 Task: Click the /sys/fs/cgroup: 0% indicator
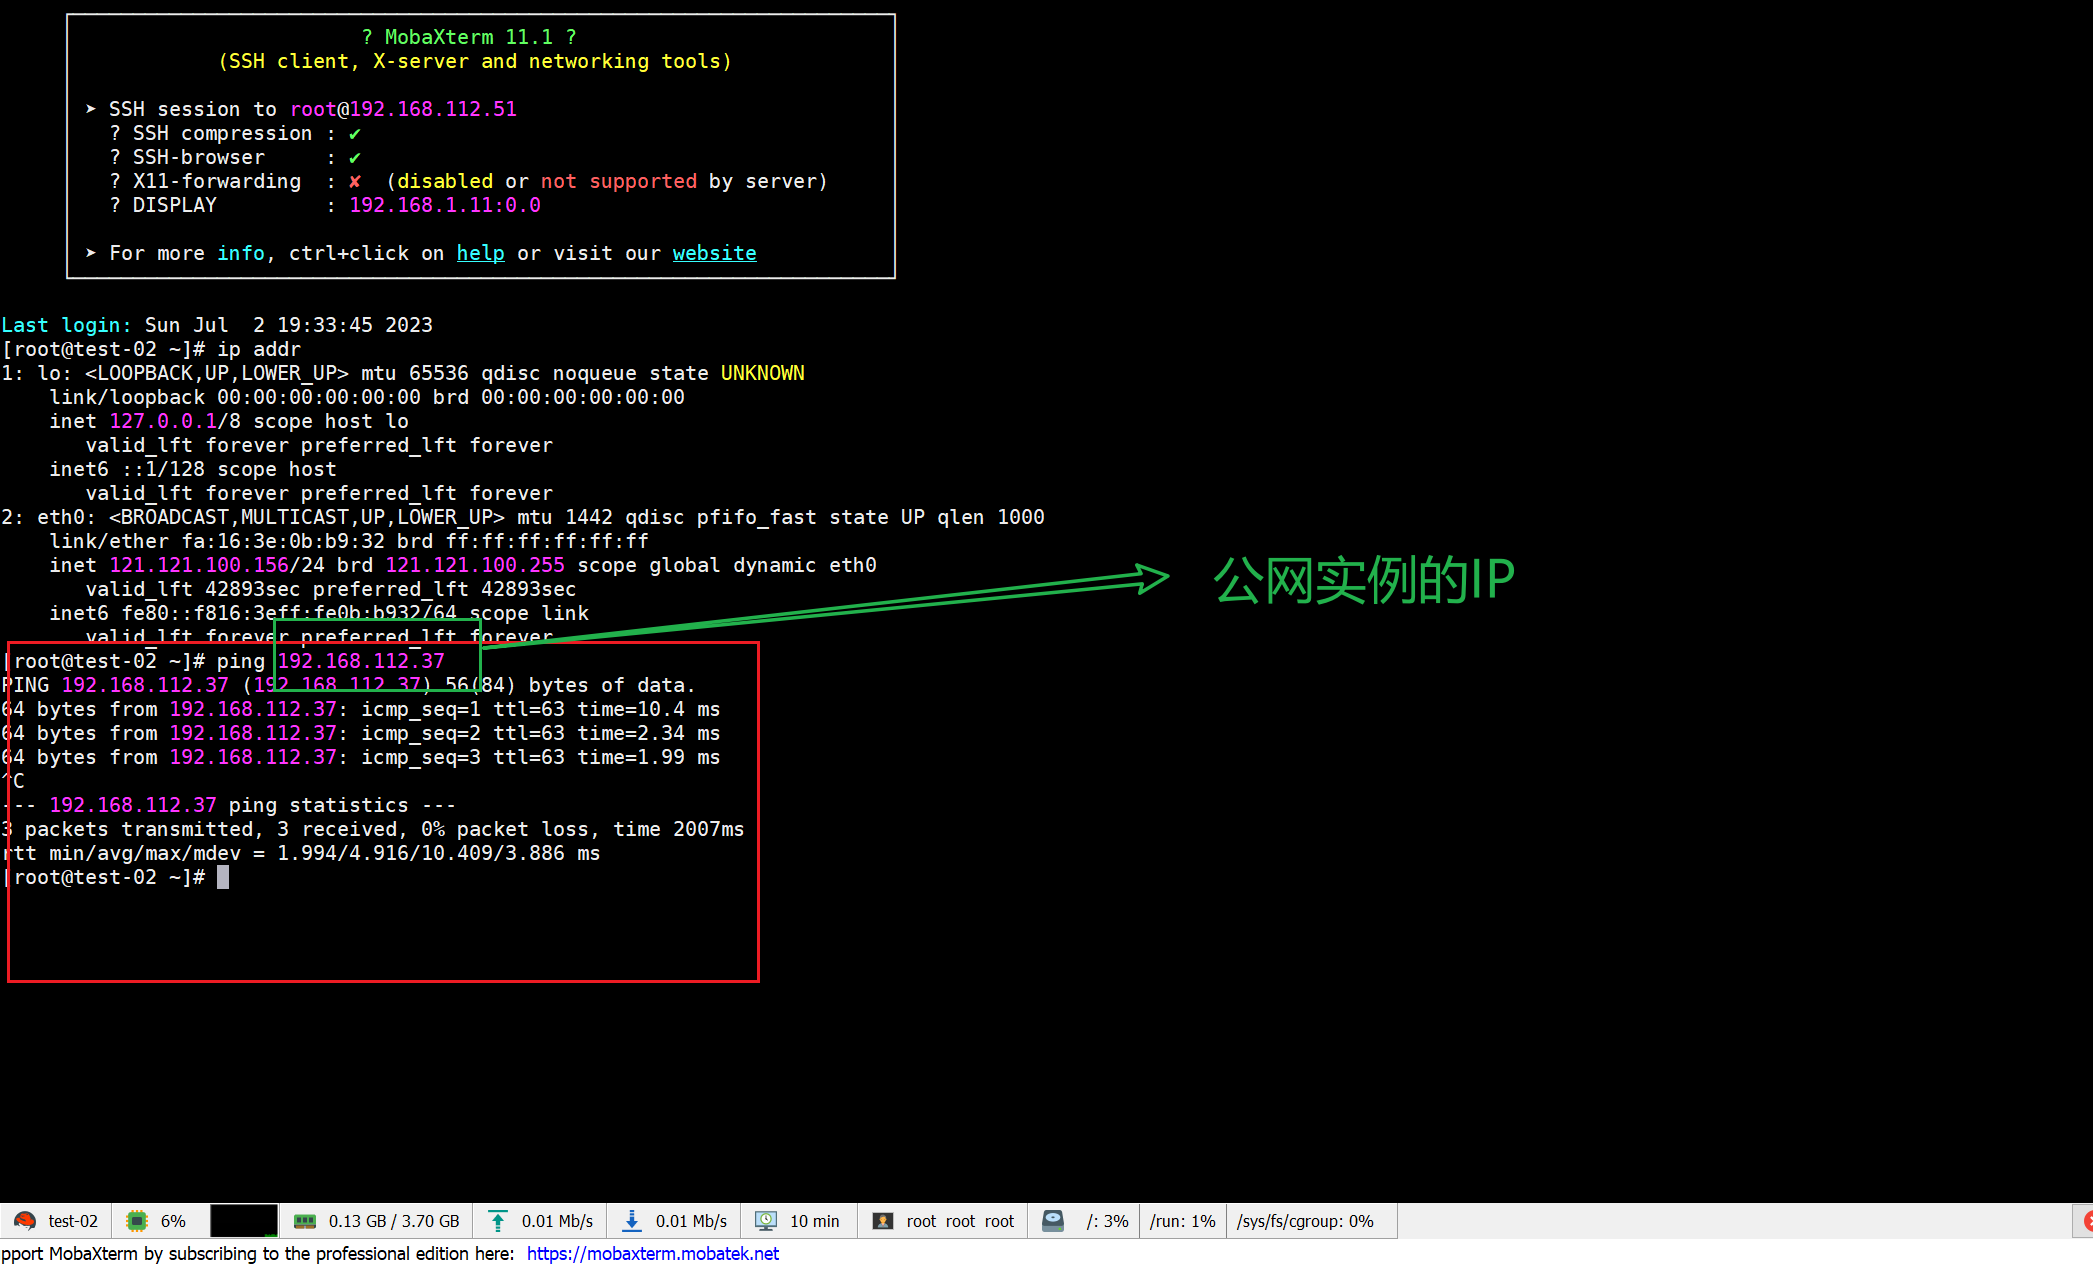pos(1304,1220)
